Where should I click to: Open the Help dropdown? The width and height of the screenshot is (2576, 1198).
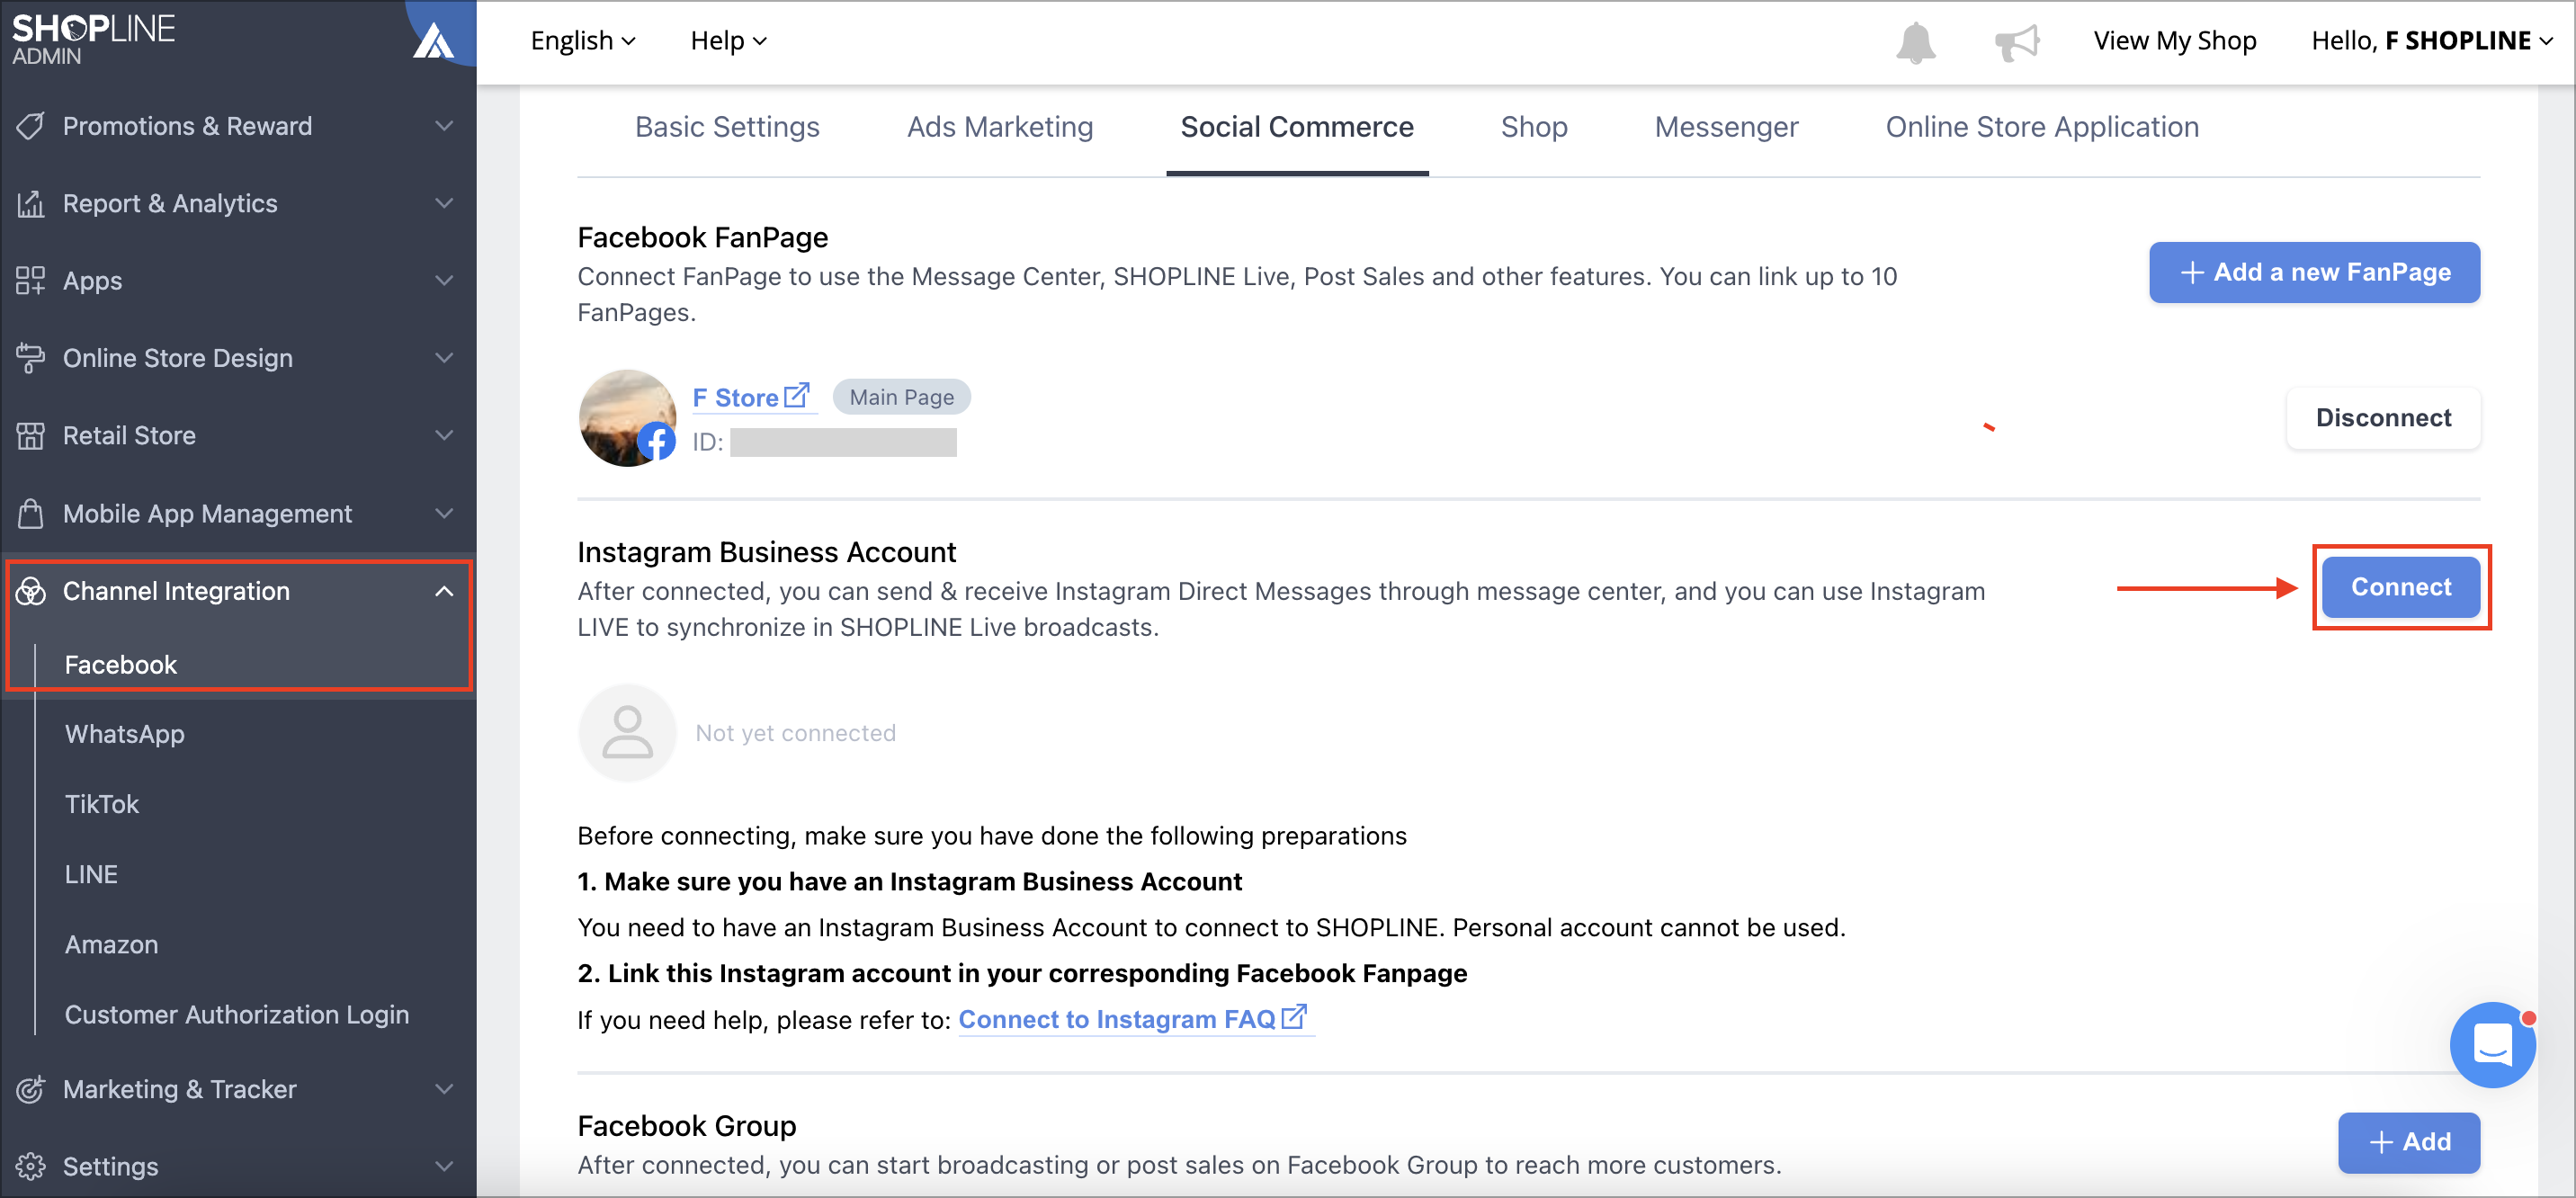point(728,41)
